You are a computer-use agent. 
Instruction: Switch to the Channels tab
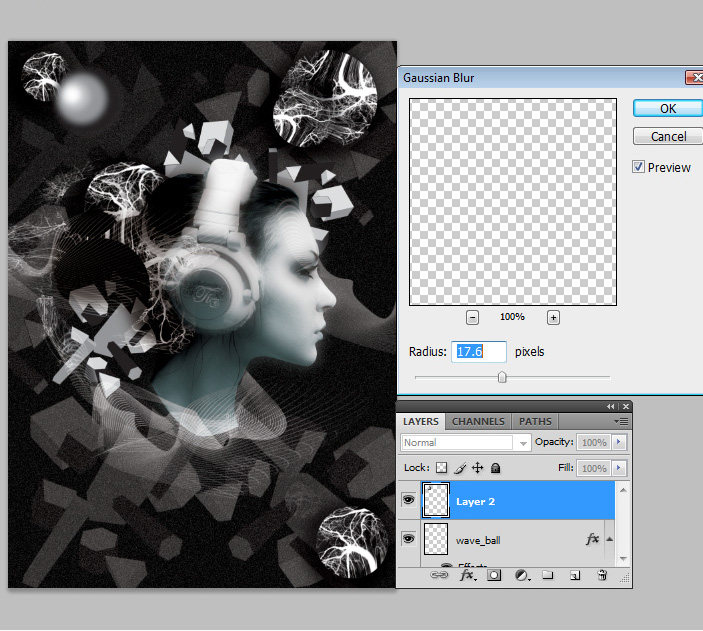coord(479,422)
